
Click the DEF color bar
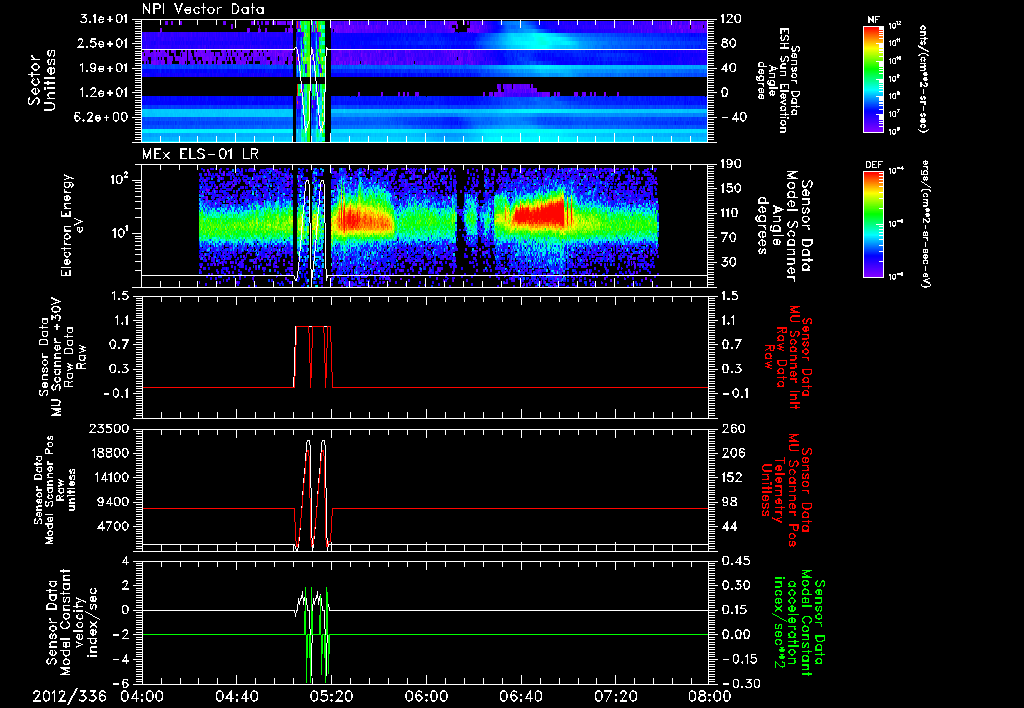coord(874,223)
